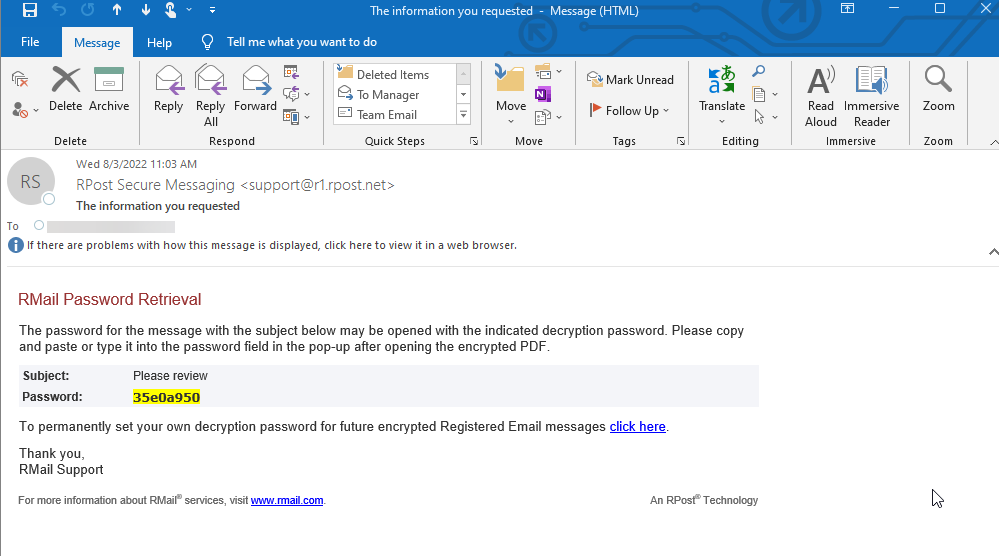
Task: Start Read Aloud
Action: pos(821,96)
